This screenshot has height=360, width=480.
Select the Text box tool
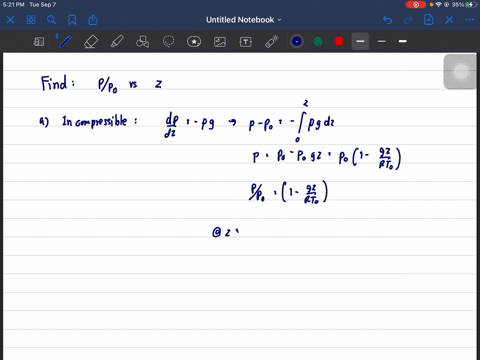point(246,42)
